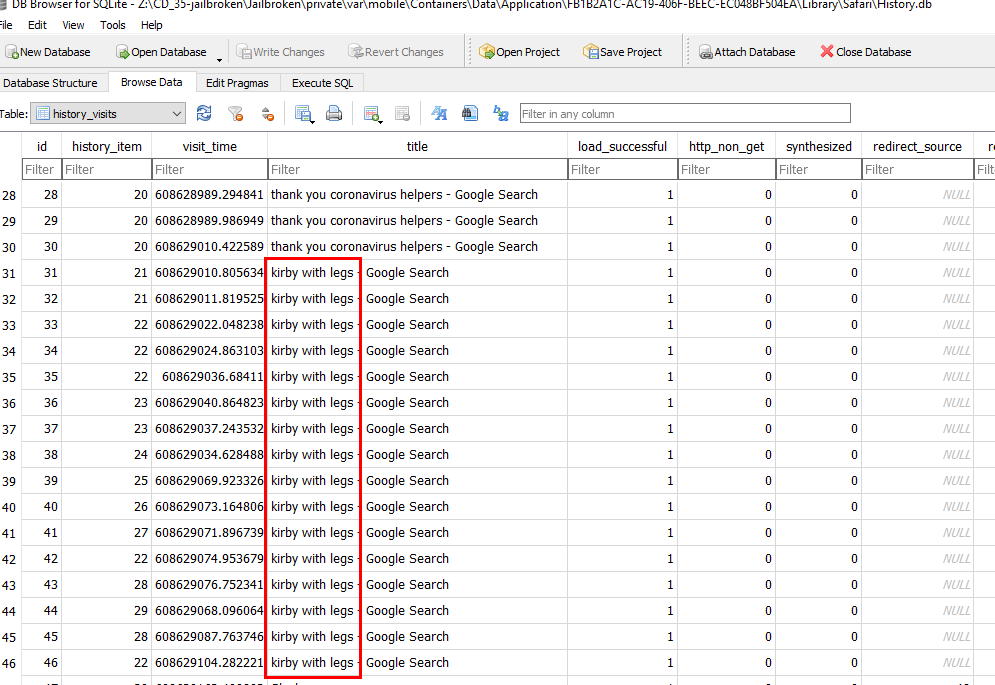Click the Filter in any column field
This screenshot has height=685, width=995.
click(684, 114)
